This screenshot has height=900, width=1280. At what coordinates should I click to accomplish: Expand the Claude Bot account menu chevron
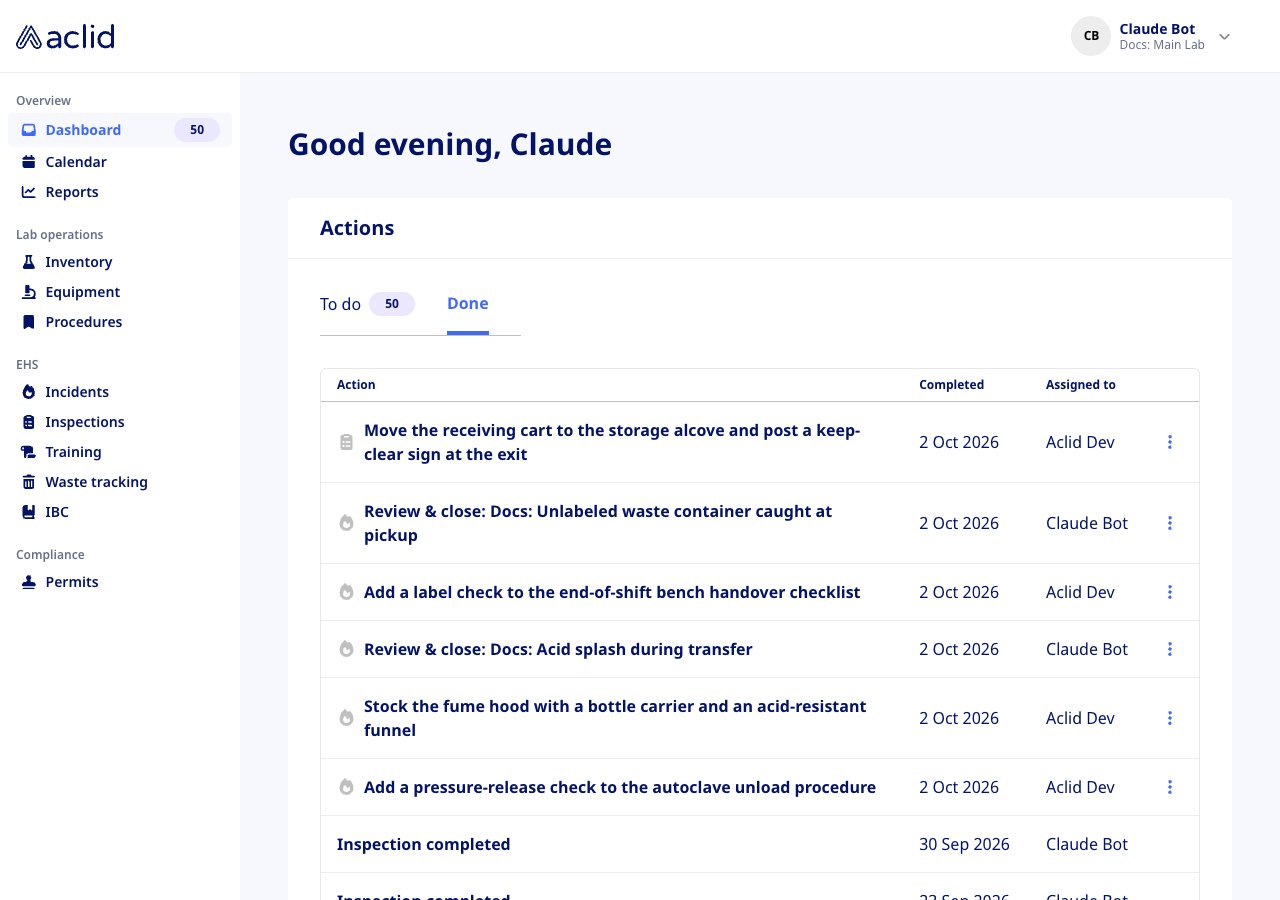point(1224,37)
